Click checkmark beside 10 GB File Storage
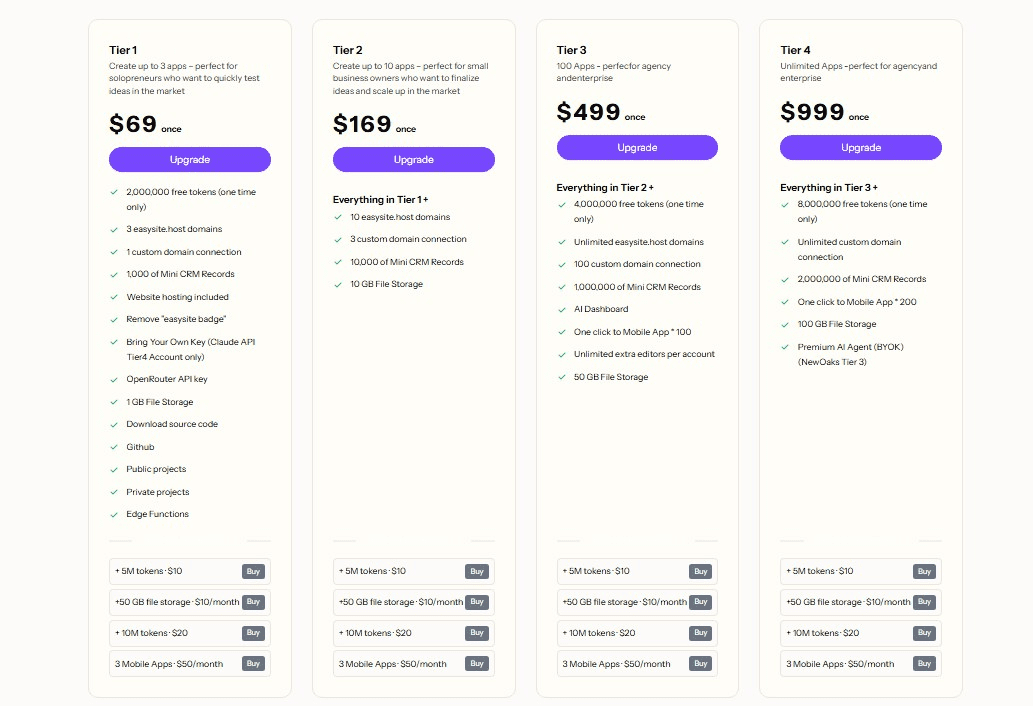The image size is (1033, 706). coord(339,284)
